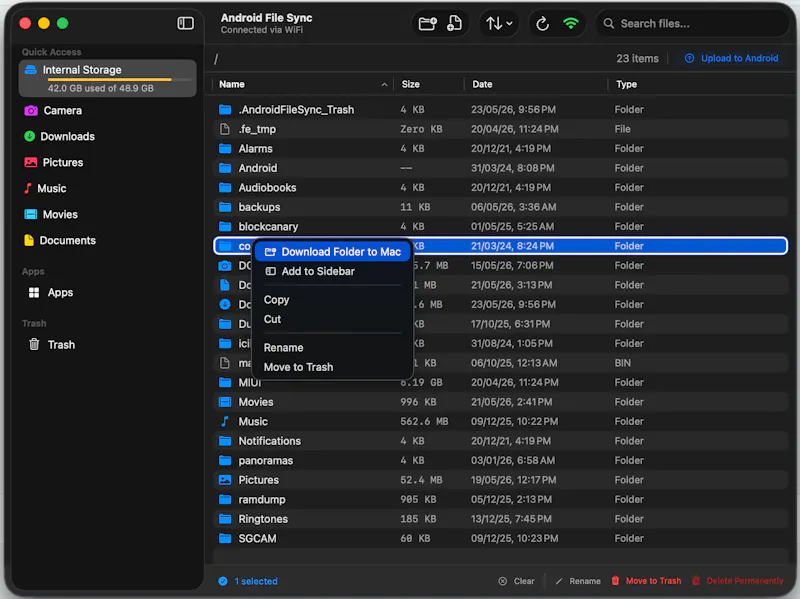Select the blockcanary folder
Viewport: 800px width, 599px height.
point(501,226)
